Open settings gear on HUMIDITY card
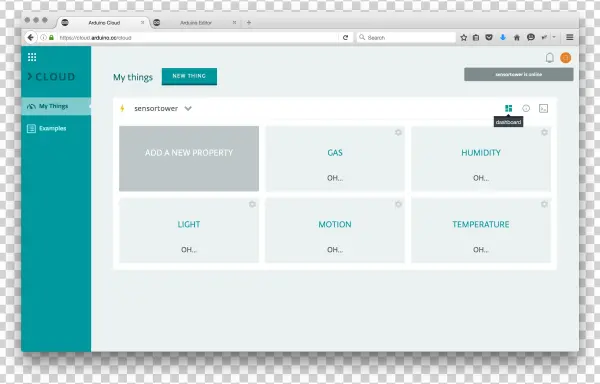600x384 pixels. tap(544, 132)
